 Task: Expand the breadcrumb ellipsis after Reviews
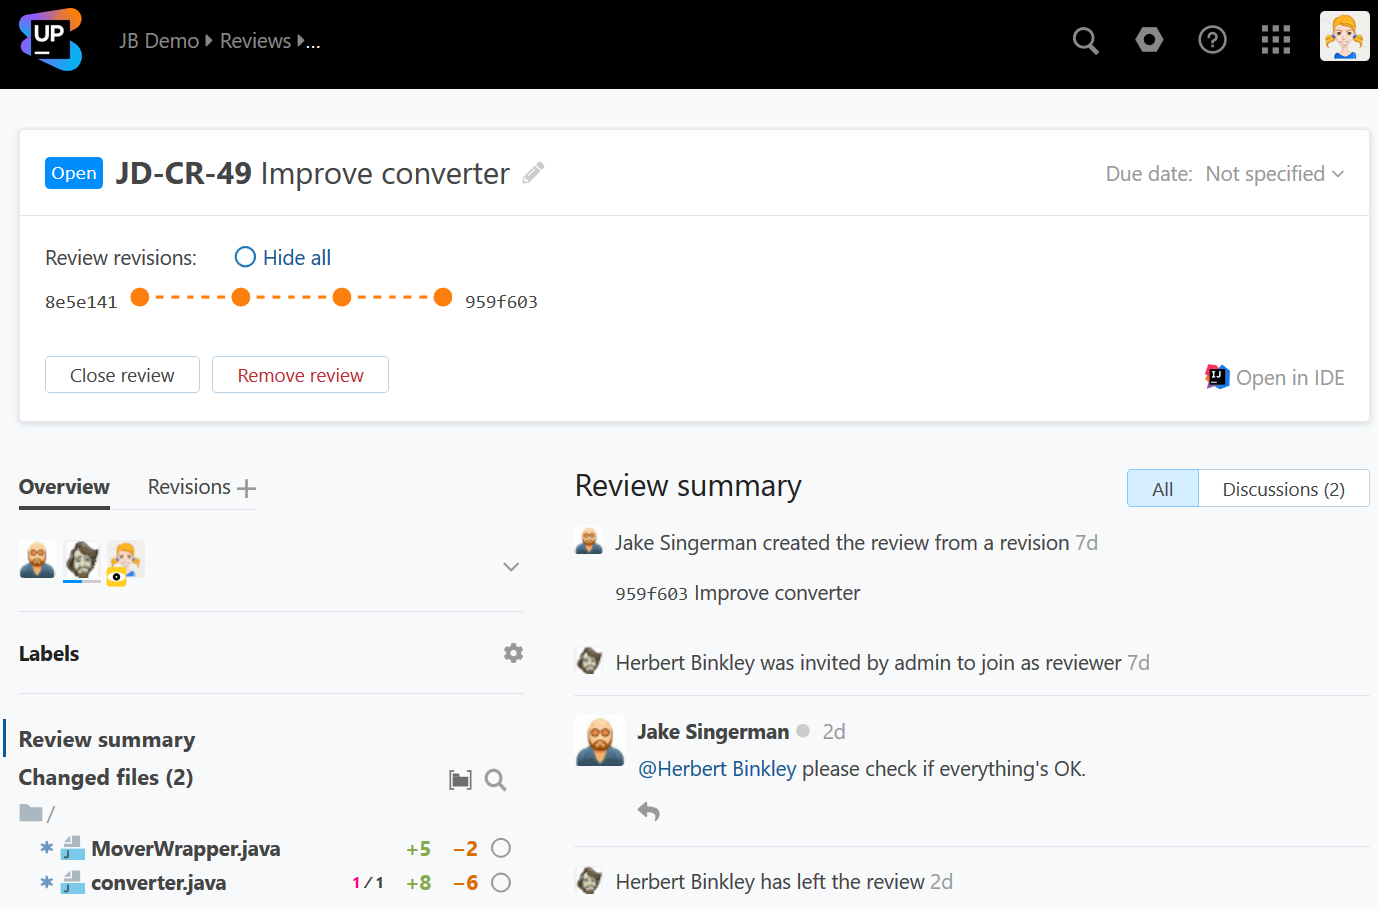tap(312, 42)
